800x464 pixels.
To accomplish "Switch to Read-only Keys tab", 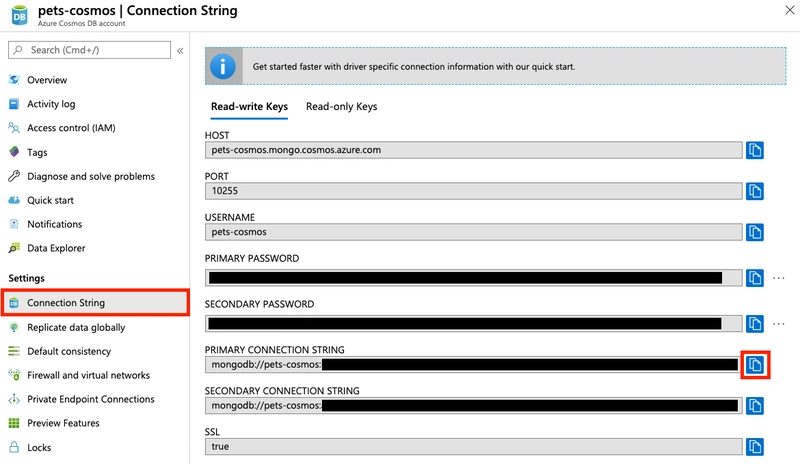I will [x=341, y=107].
